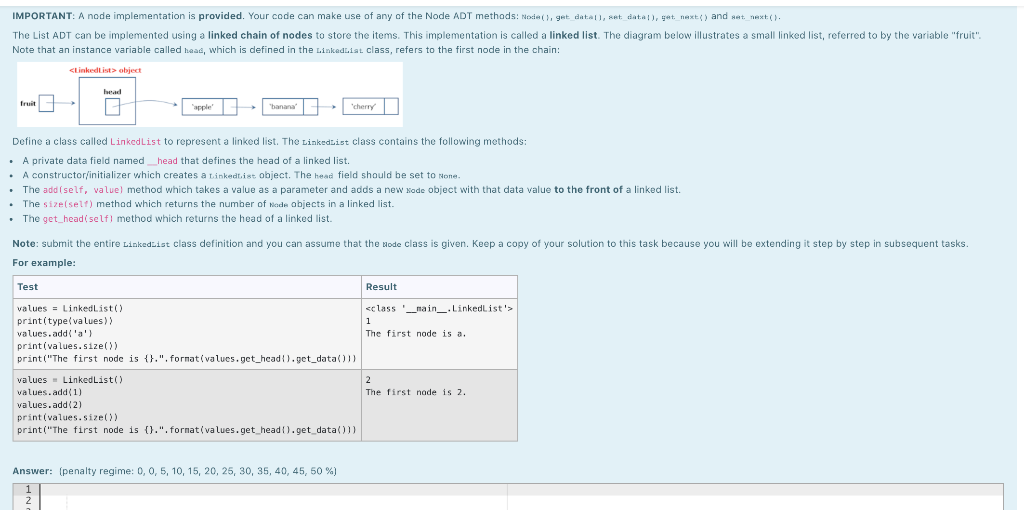Image resolution: width=1024 pixels, height=510 pixels.
Task: Click the red LinkedList object label
Action: pyautogui.click(x=105, y=70)
